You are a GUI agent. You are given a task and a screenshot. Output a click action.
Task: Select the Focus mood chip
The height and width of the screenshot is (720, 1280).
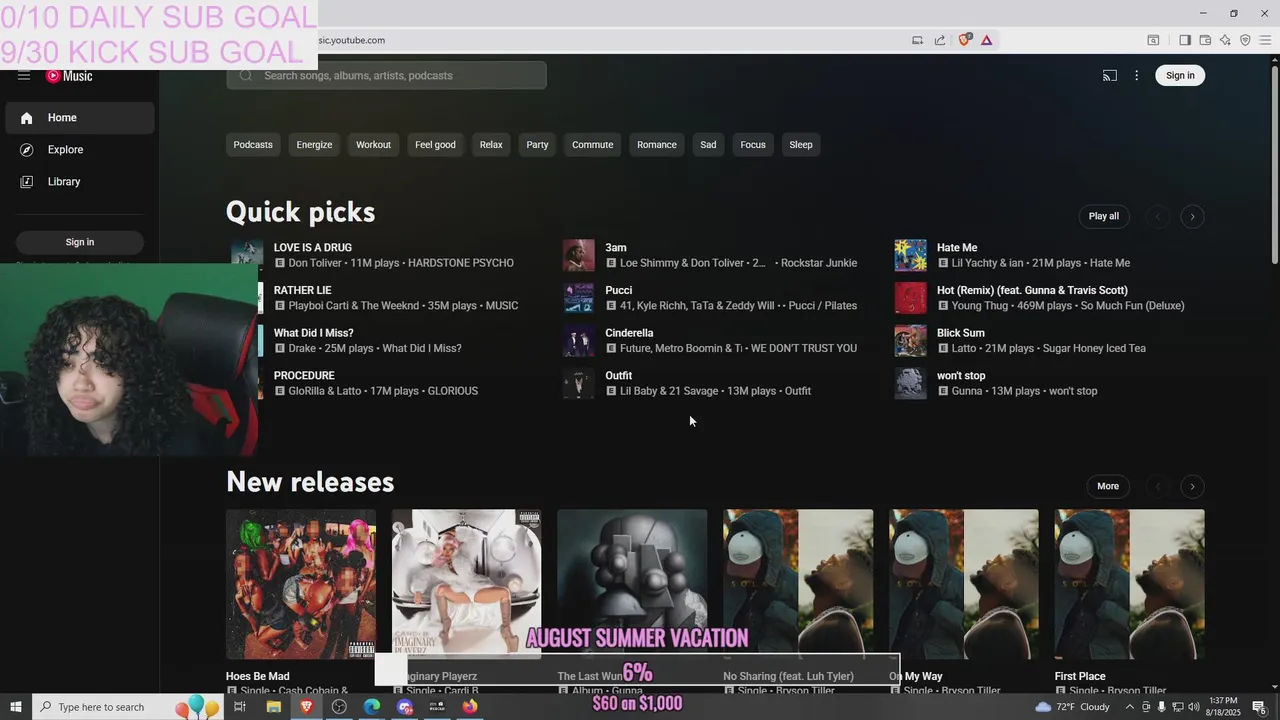click(753, 145)
